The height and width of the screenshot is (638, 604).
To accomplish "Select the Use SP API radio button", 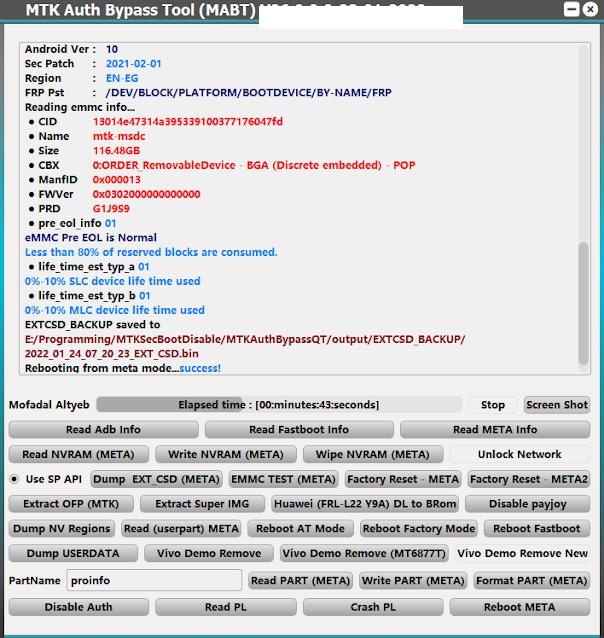I will pyautogui.click(x=15, y=479).
